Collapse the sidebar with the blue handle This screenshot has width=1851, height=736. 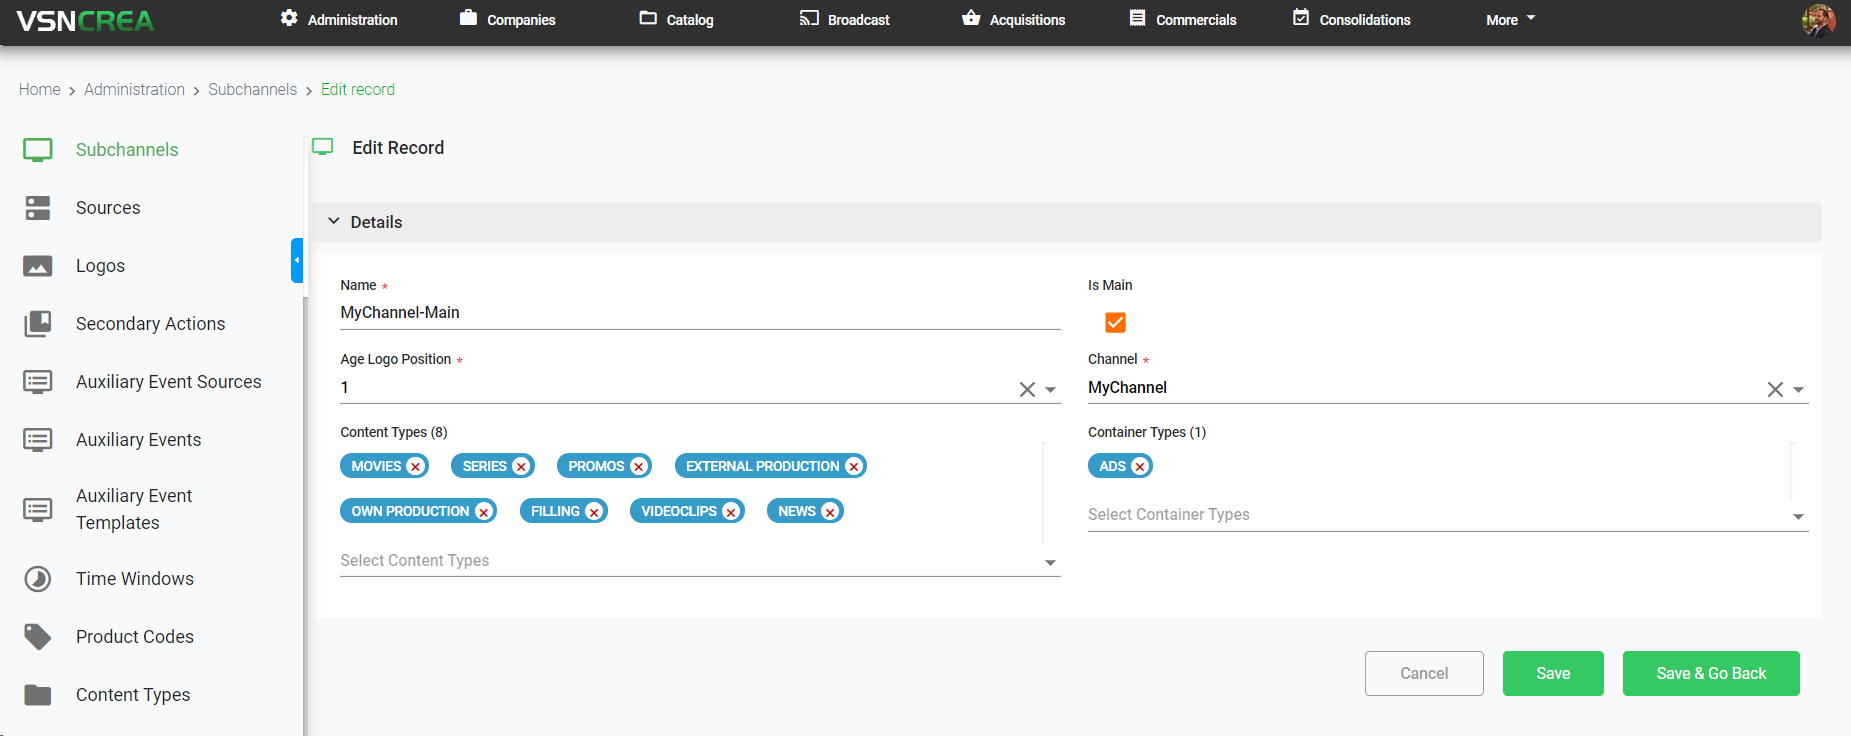(297, 260)
